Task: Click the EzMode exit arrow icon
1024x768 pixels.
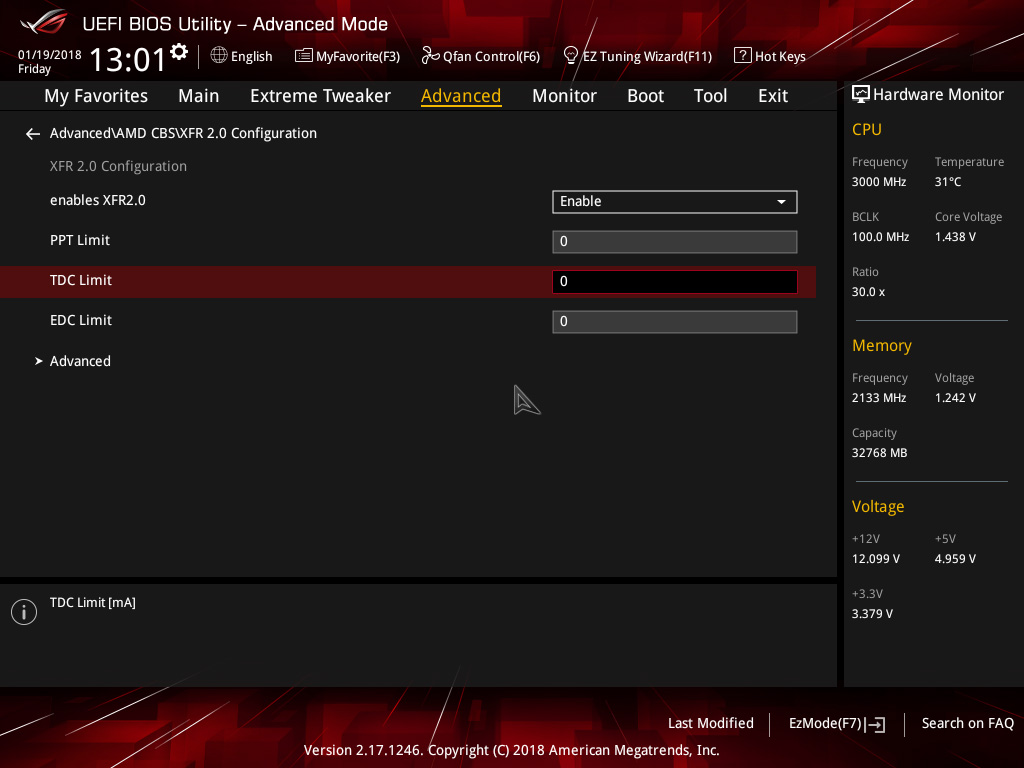Action: click(876, 724)
